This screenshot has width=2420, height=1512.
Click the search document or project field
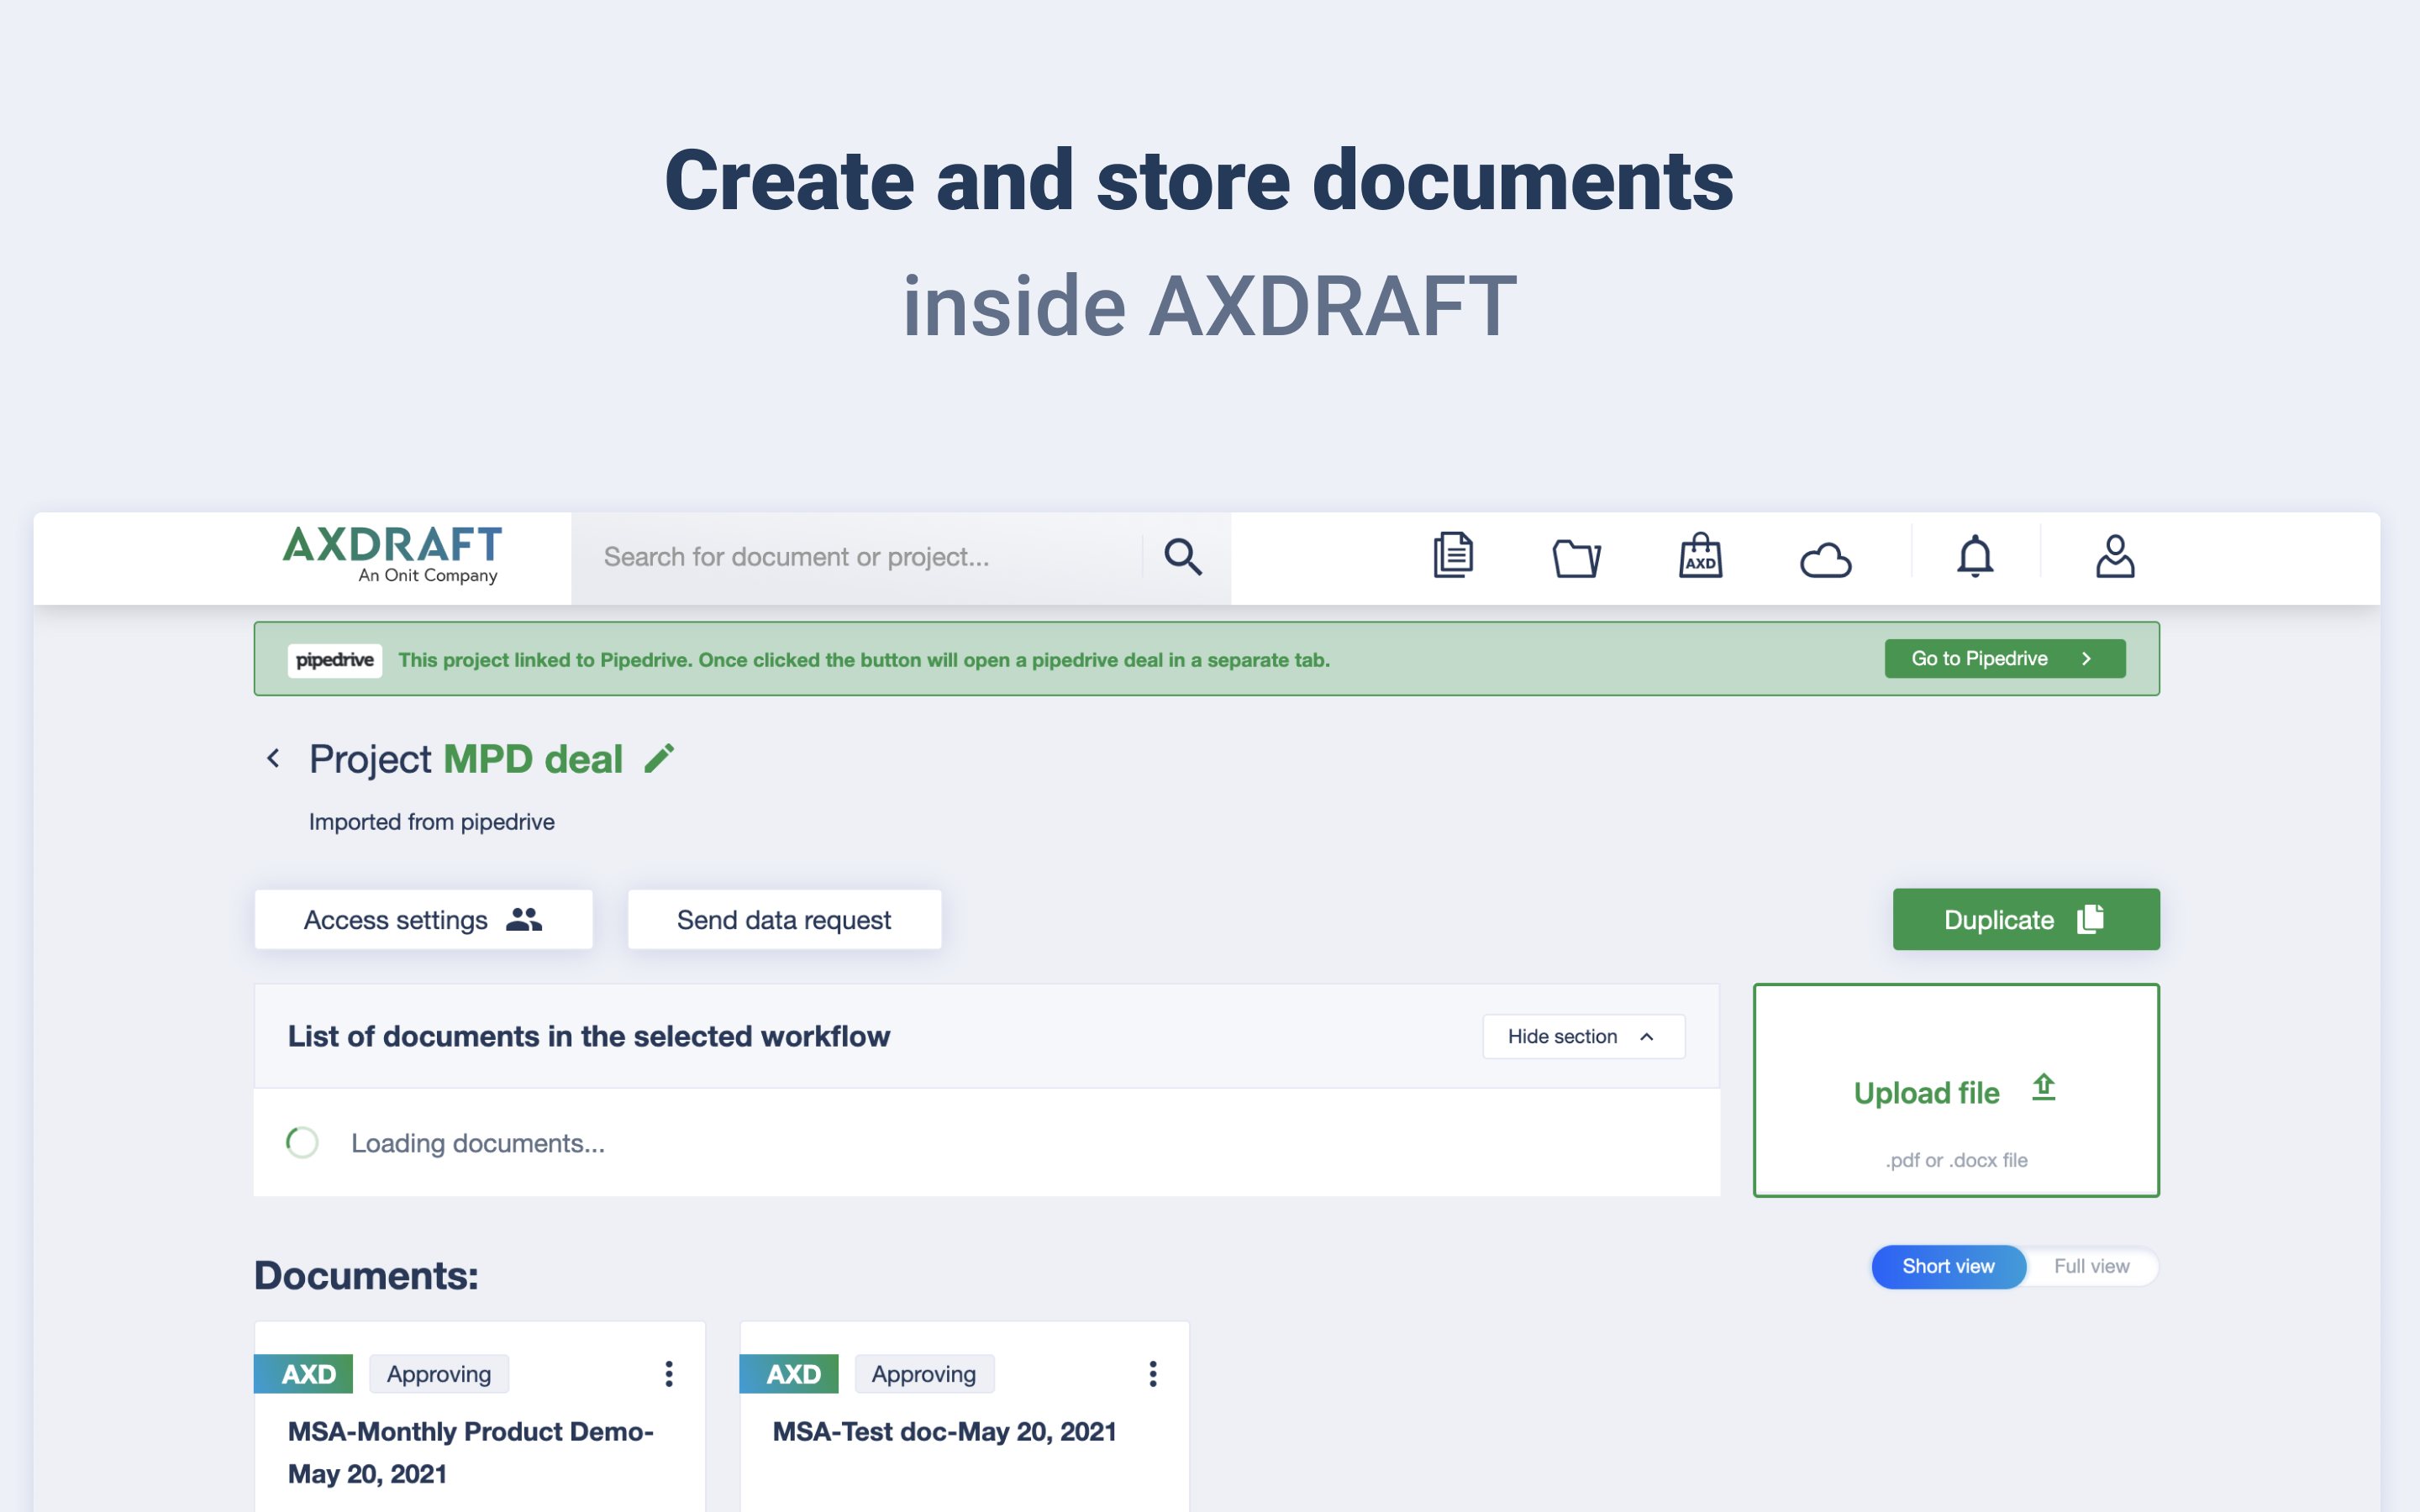pyautogui.click(x=857, y=557)
